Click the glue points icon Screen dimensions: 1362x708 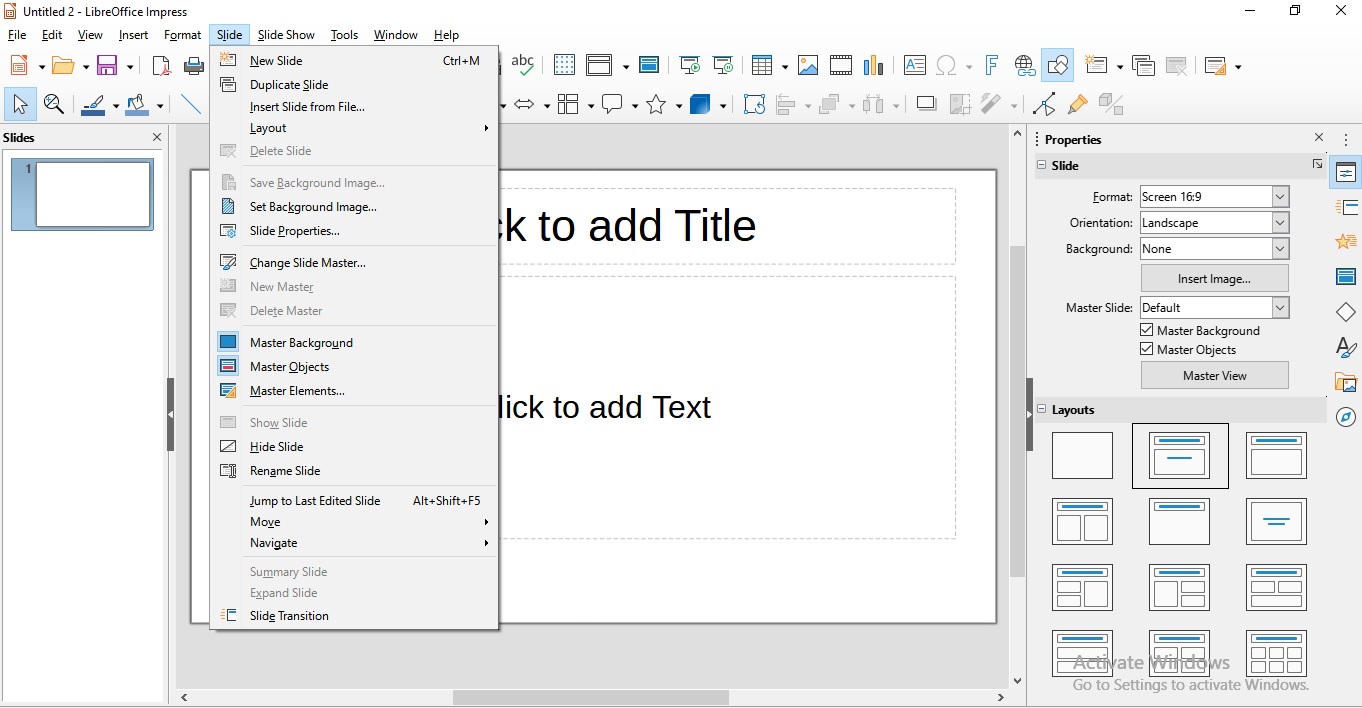pos(1077,104)
